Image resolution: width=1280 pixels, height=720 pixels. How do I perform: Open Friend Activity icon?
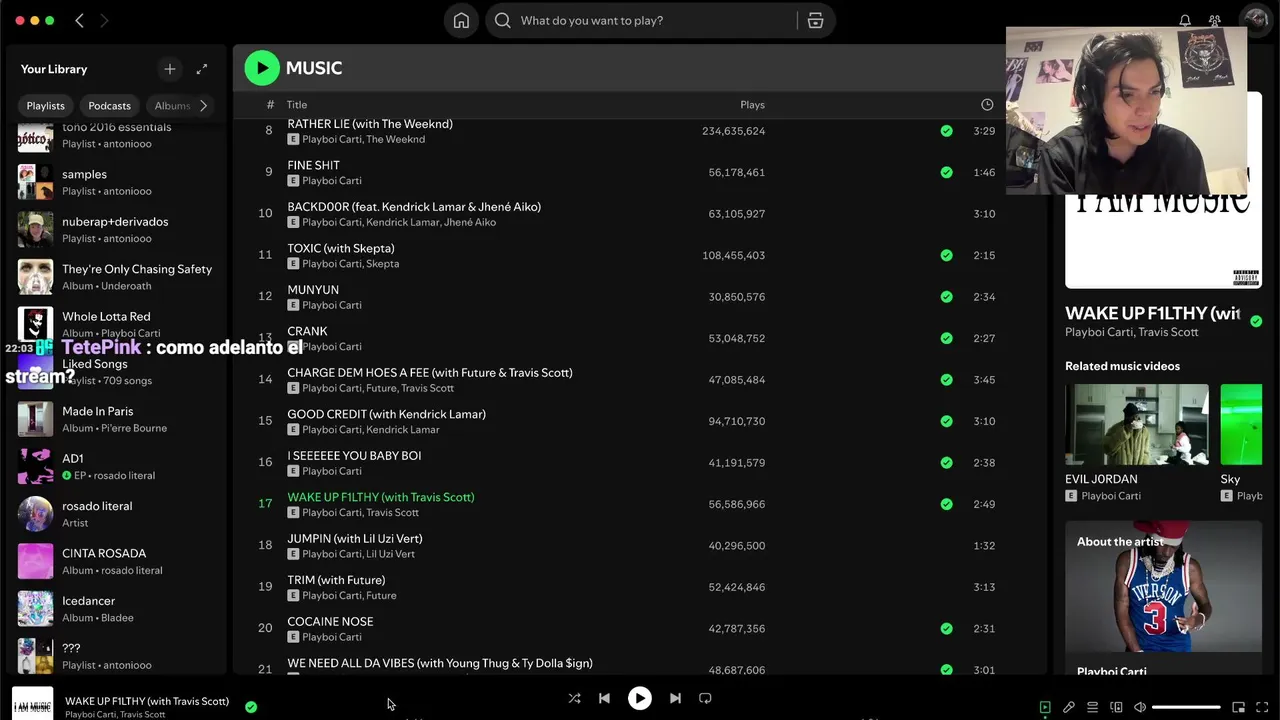[1215, 20]
